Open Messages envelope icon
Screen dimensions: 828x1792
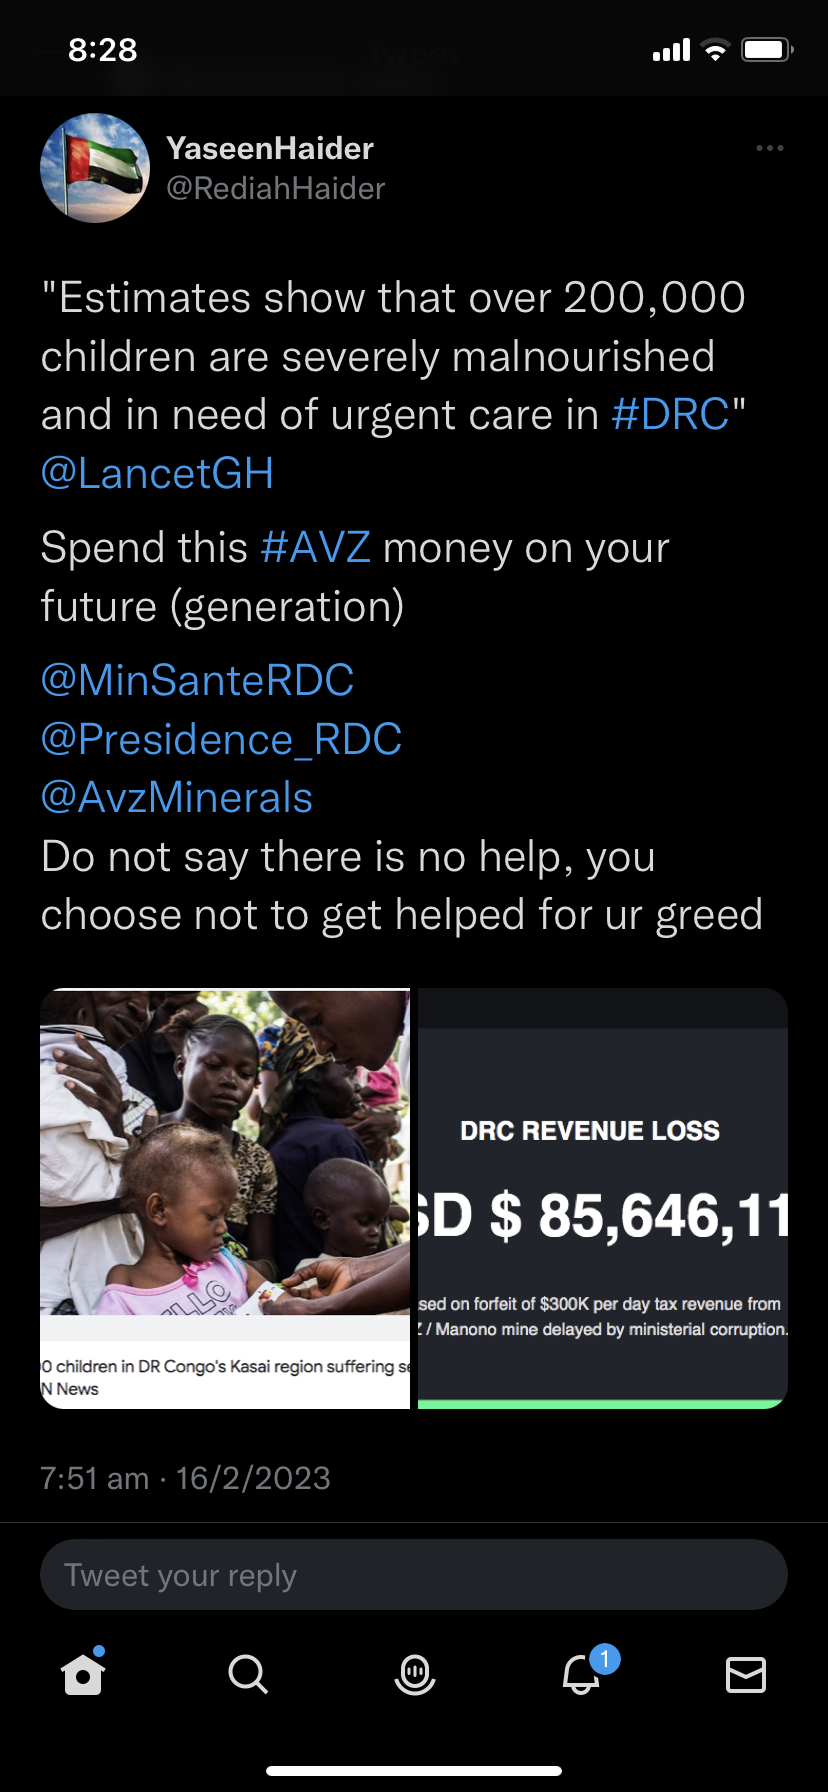point(746,1674)
